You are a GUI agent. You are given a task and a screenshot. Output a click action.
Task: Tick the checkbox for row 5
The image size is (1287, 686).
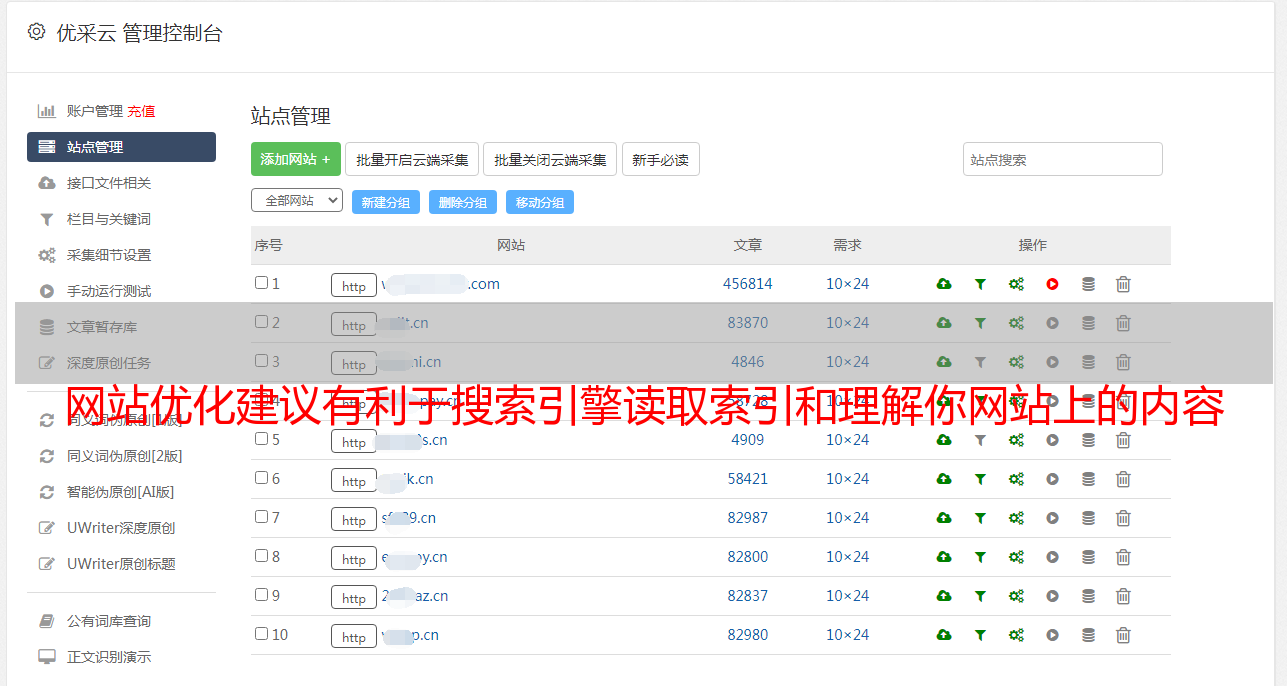[x=261, y=439]
